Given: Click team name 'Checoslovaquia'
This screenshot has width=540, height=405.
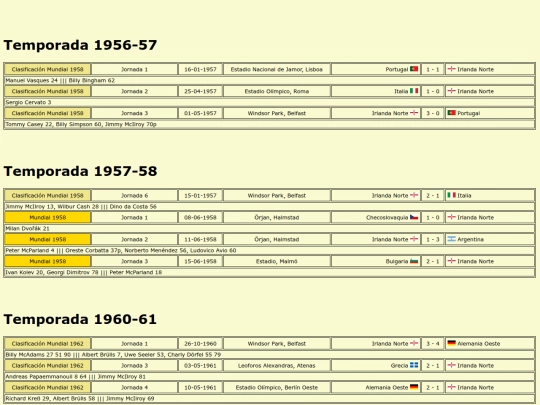Looking at the screenshot, I should click(387, 217).
